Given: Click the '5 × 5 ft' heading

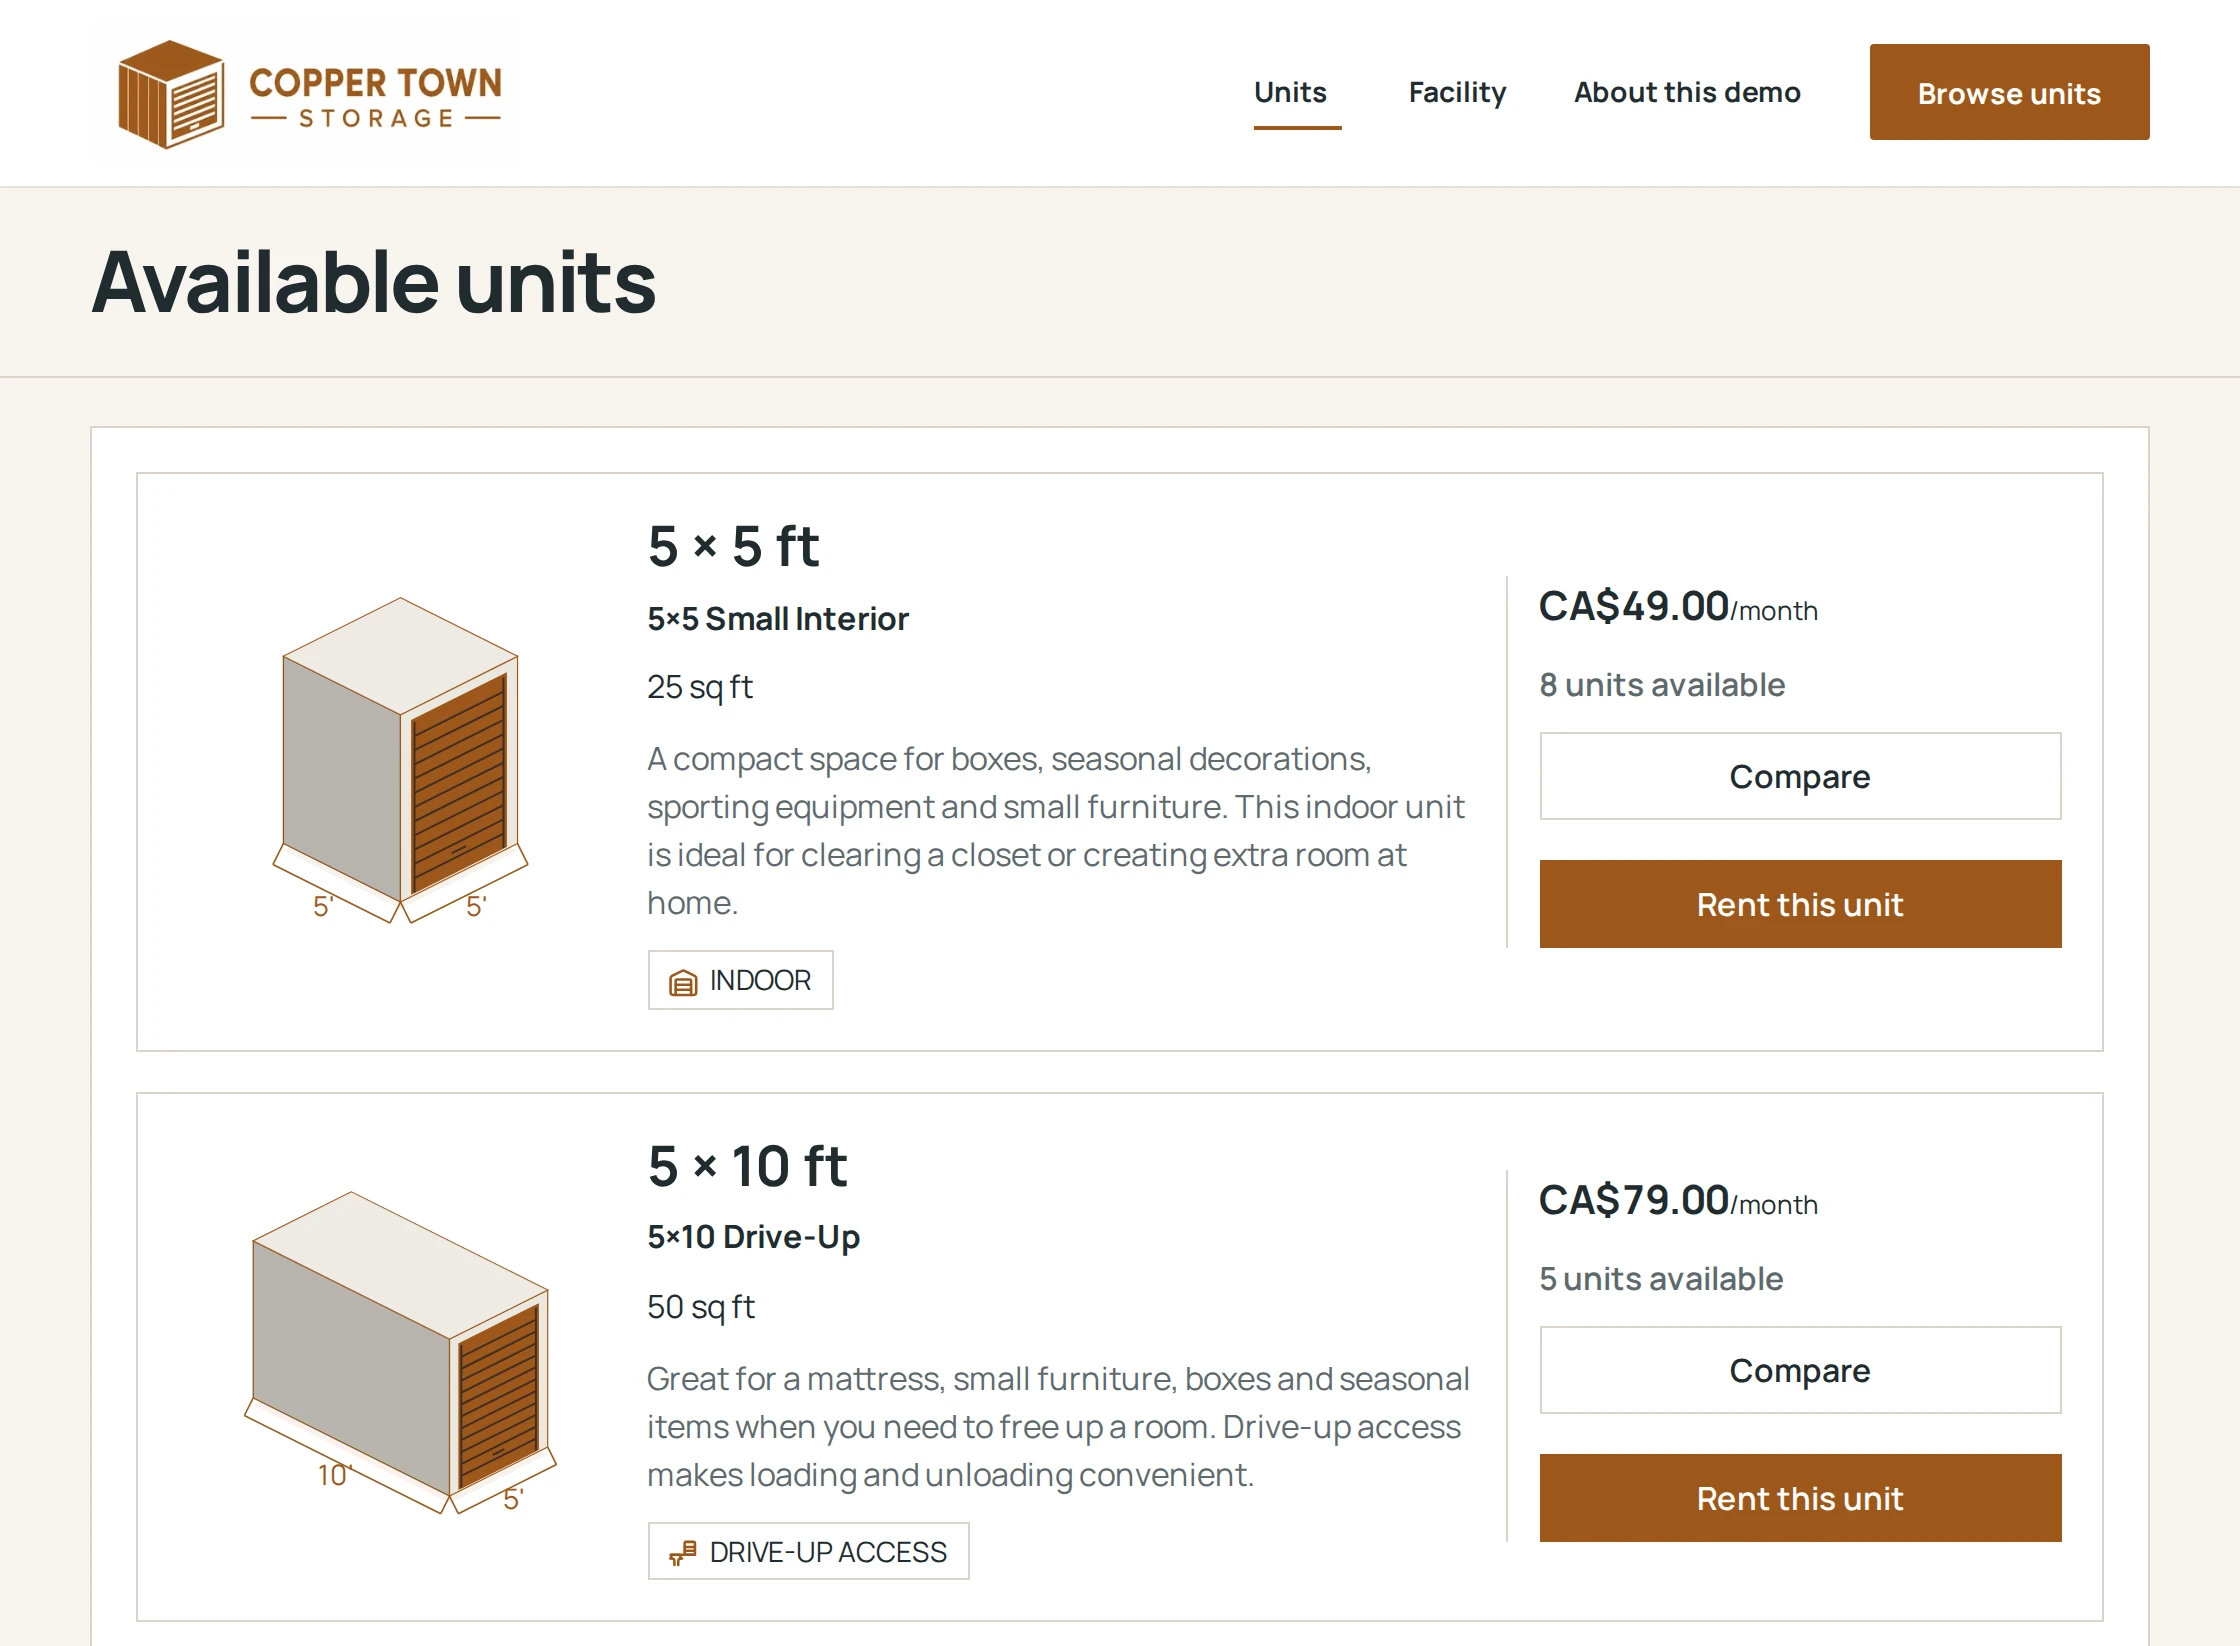Looking at the screenshot, I should point(733,546).
